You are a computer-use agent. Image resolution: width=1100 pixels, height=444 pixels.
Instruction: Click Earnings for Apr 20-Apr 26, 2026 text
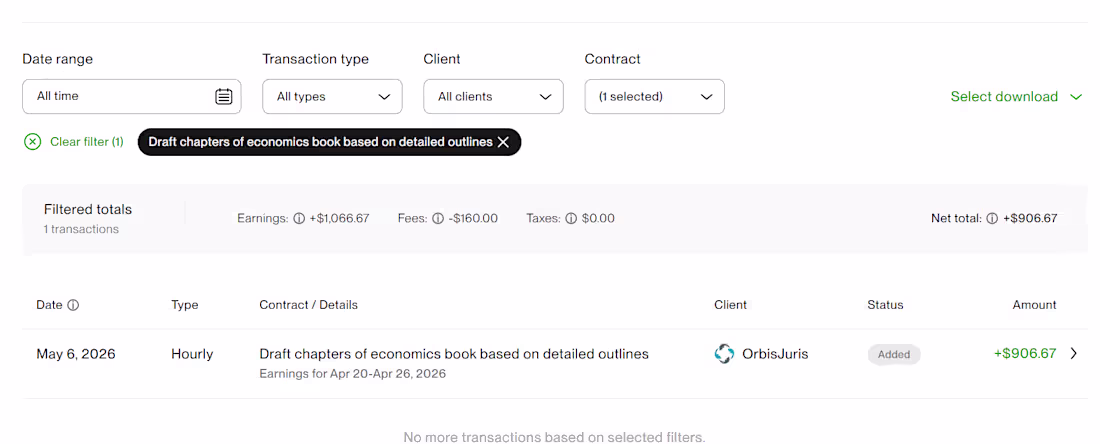353,374
